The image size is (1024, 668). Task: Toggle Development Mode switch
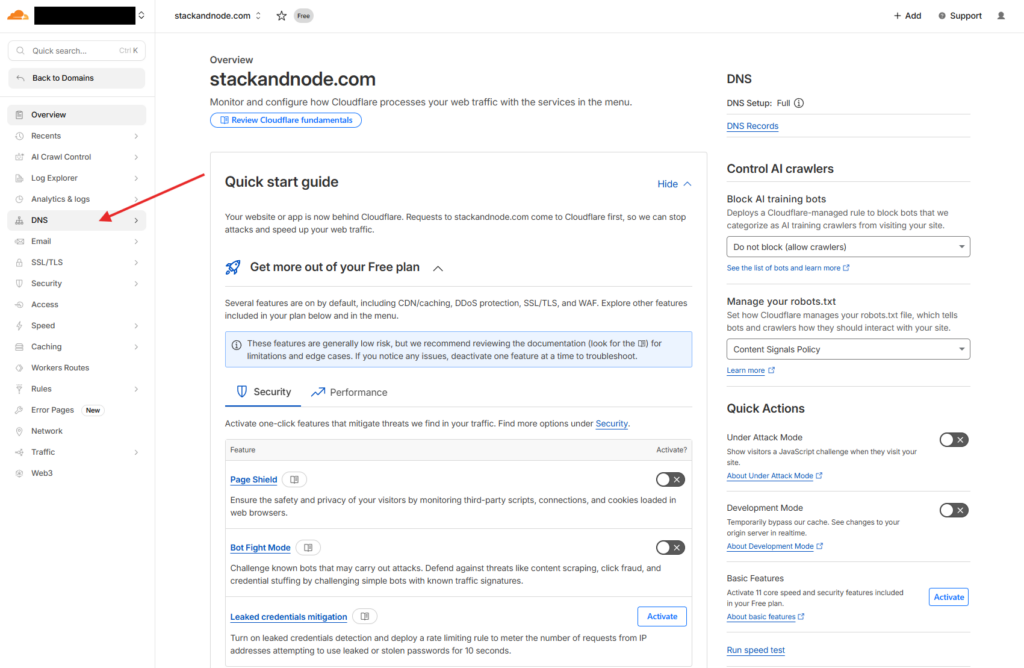(954, 510)
